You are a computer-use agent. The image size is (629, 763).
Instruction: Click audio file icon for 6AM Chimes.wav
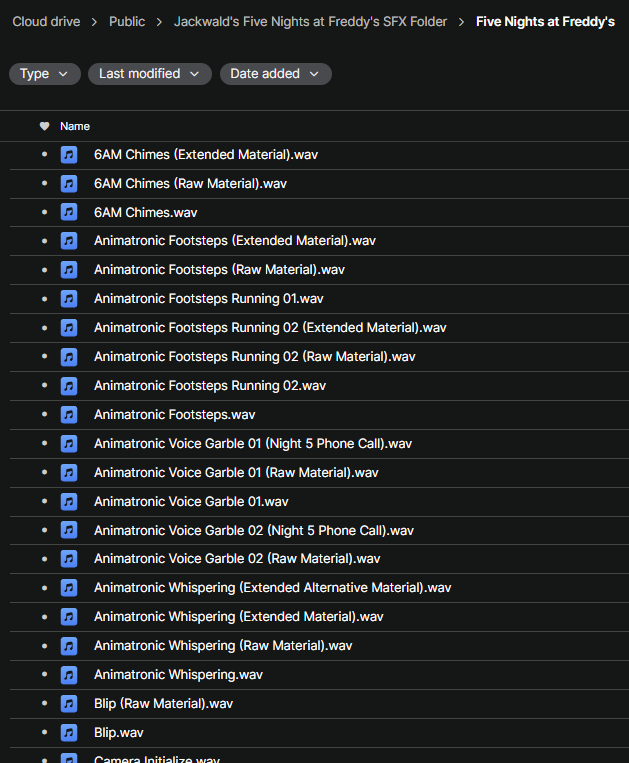tap(69, 212)
